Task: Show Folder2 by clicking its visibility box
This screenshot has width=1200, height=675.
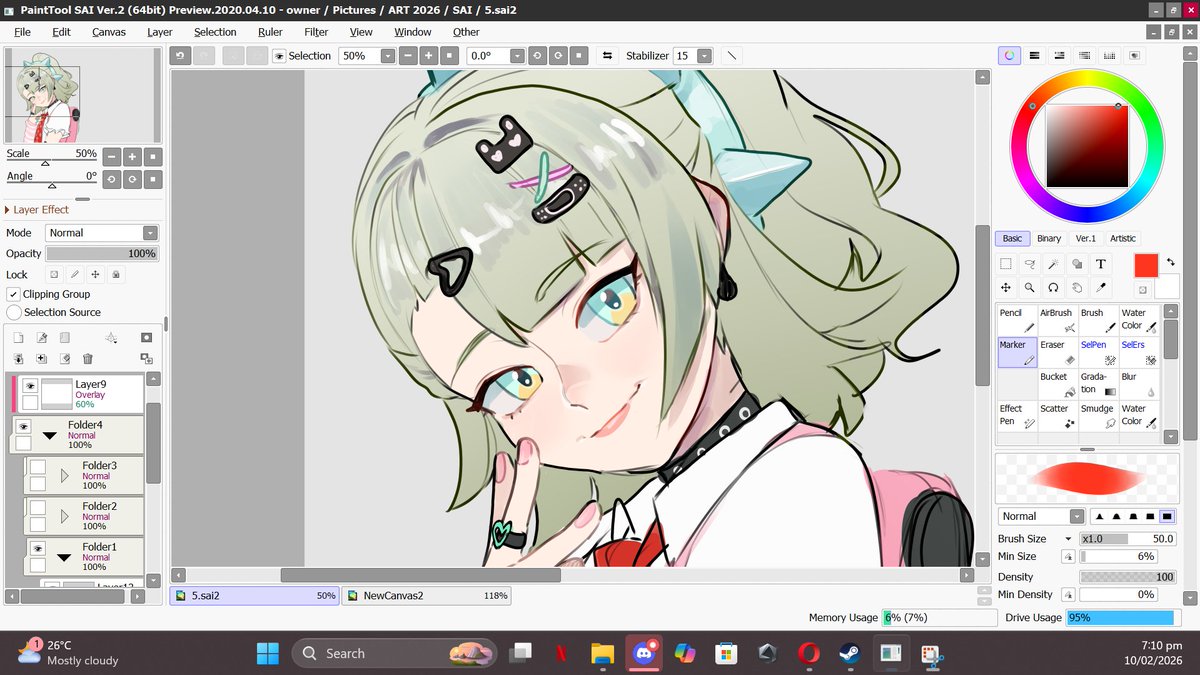Action: pos(37,508)
